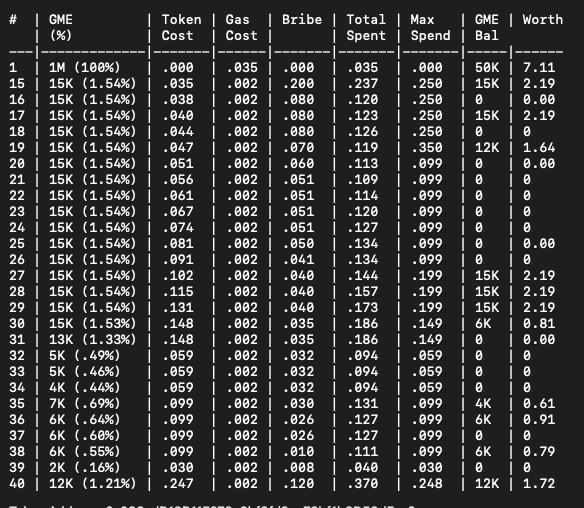This screenshot has width=584, height=508.
Task: Click the 'Max Spend' column header
Action: click(x=430, y=28)
